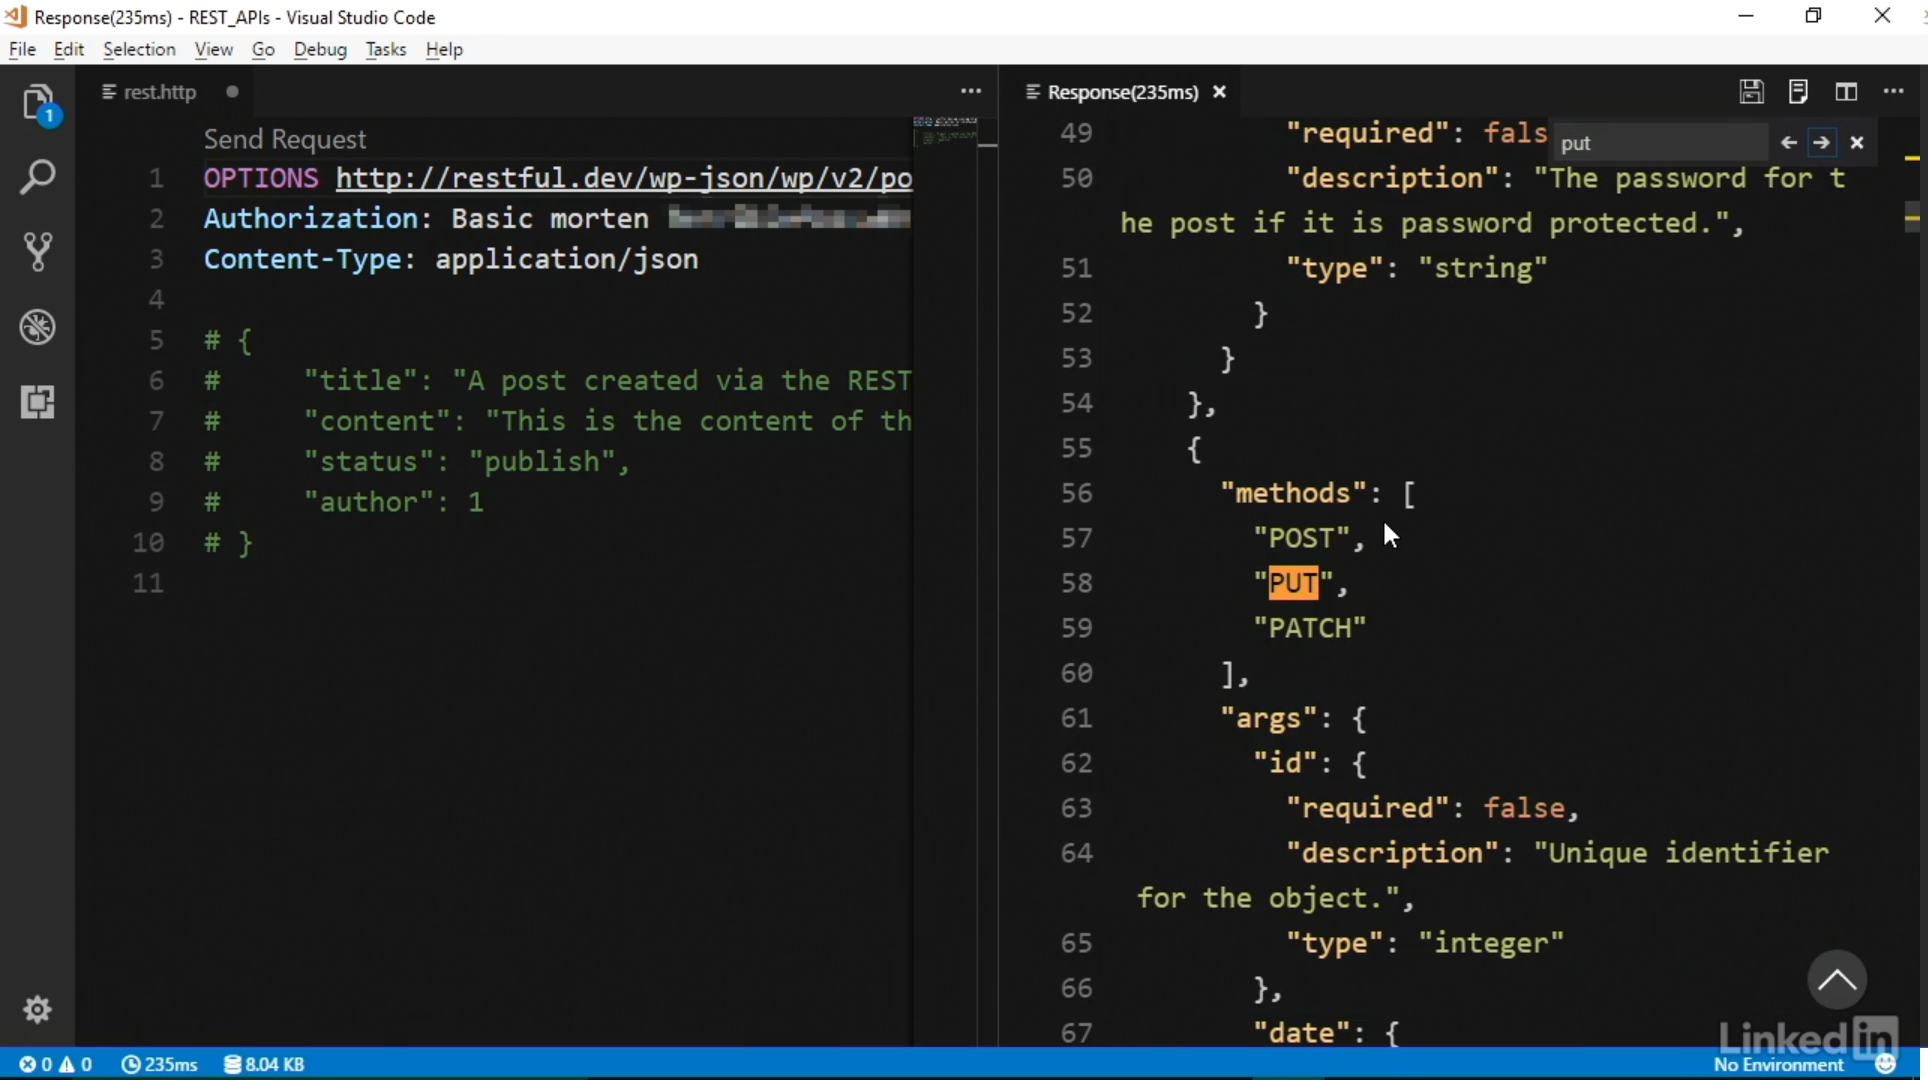Click the commented "author": 1 line

344,502
